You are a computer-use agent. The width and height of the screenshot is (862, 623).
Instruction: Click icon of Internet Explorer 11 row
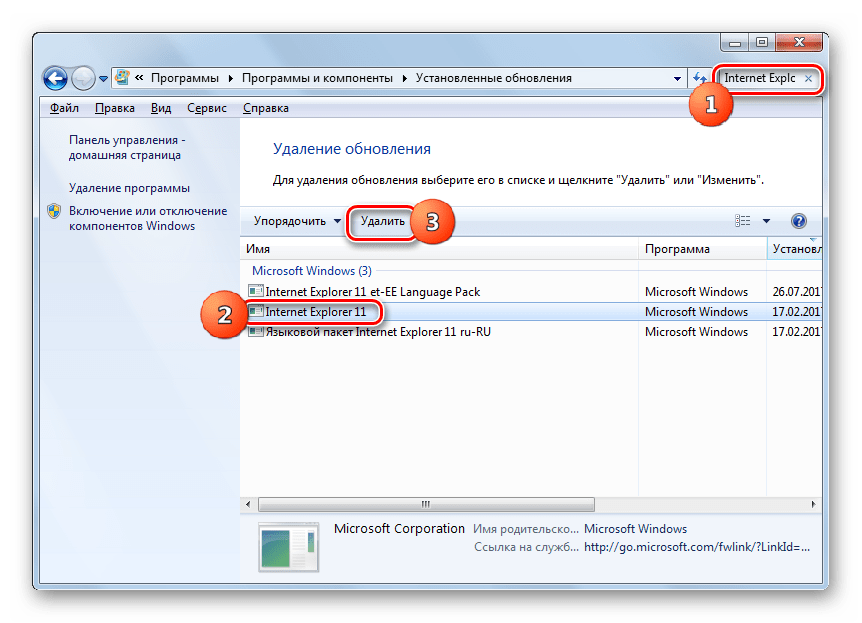[256, 312]
